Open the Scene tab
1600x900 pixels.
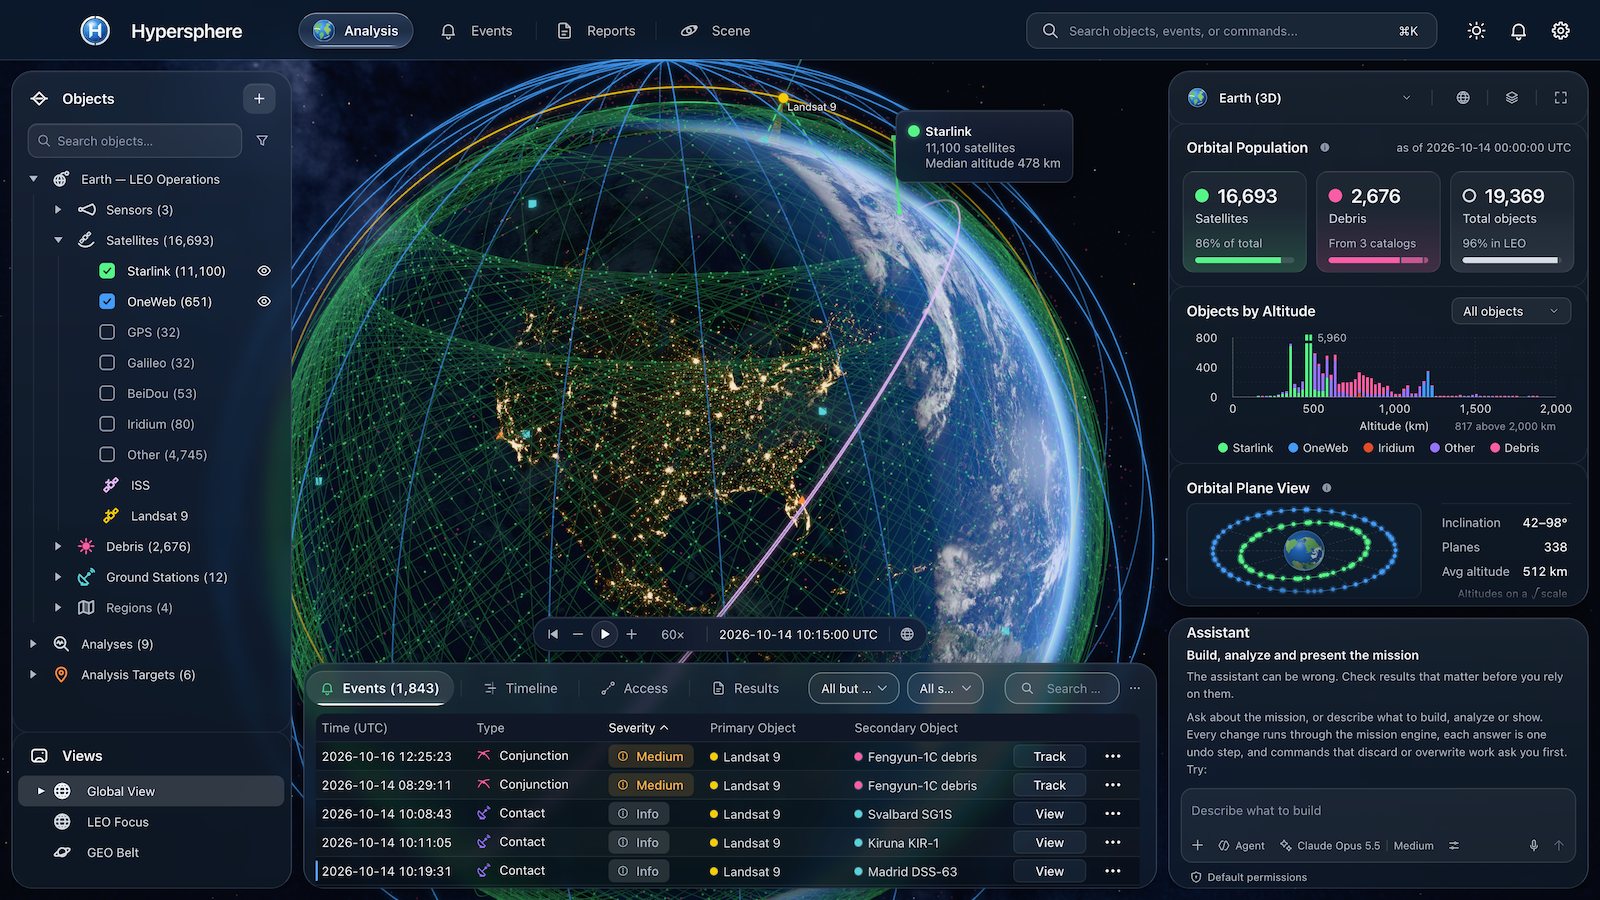pos(716,31)
